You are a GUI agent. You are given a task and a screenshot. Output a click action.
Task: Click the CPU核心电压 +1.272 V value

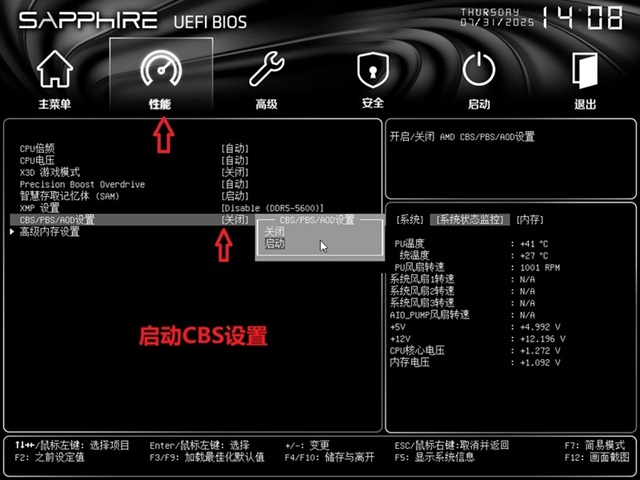[540, 351]
